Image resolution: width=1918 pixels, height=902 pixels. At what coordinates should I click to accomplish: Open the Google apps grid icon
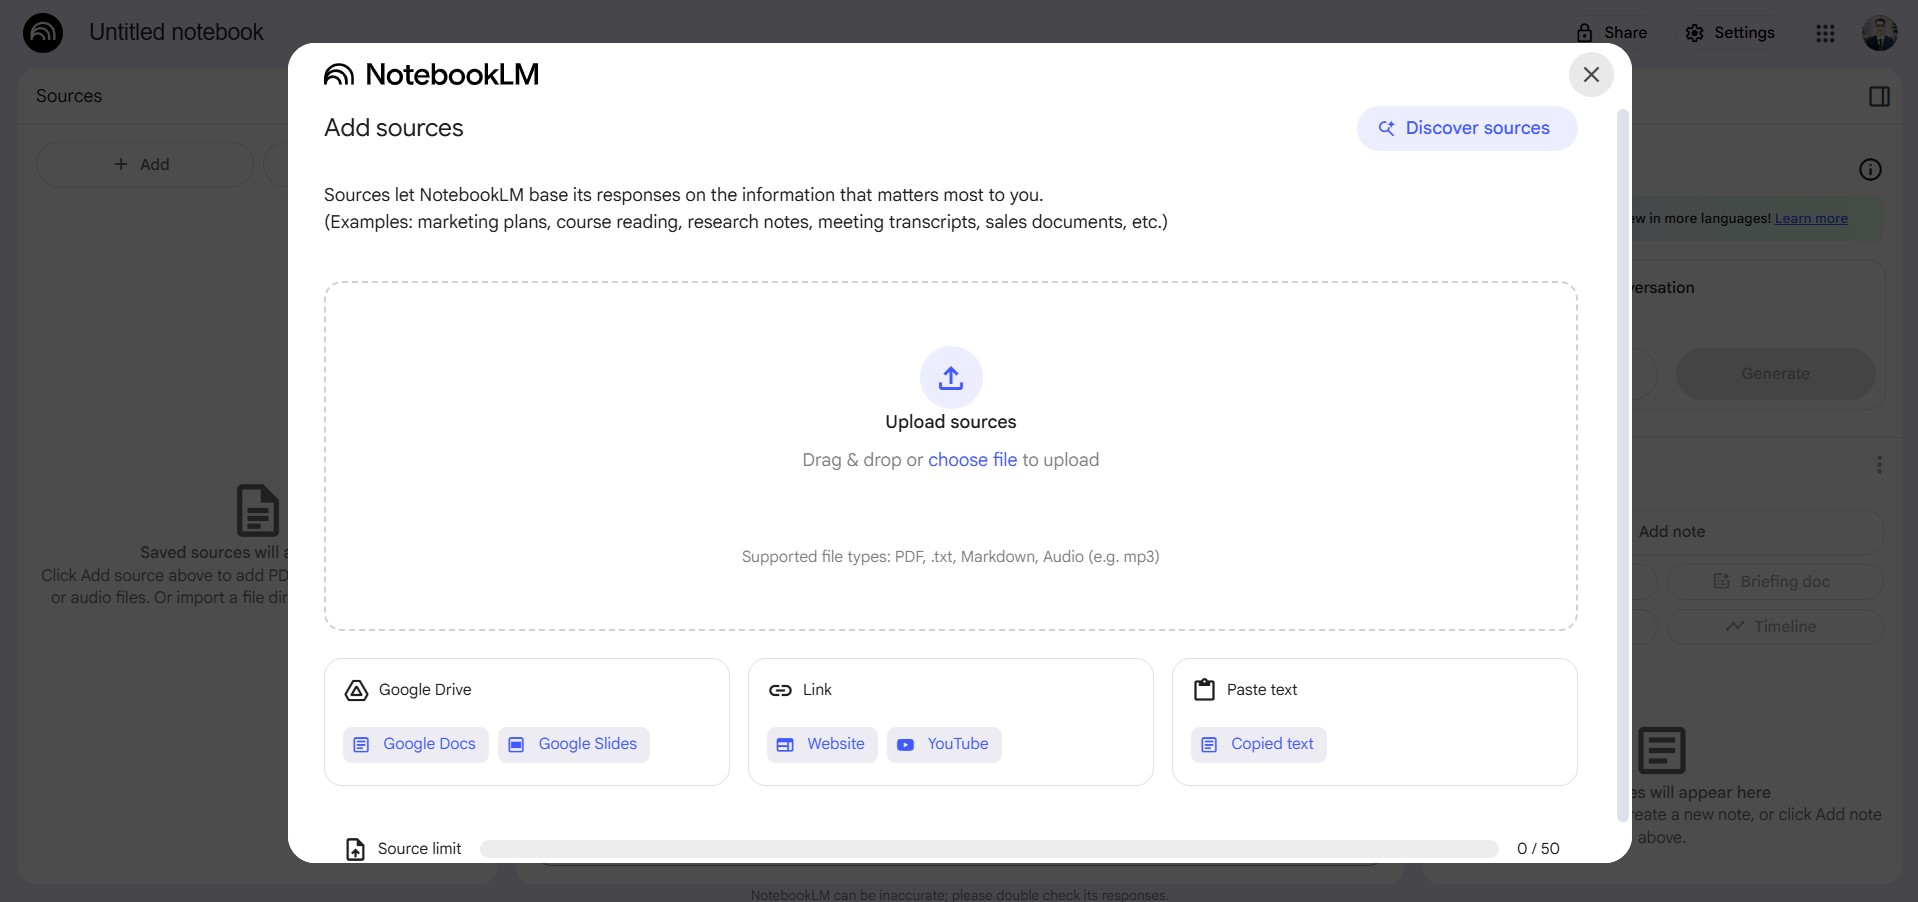1825,33
